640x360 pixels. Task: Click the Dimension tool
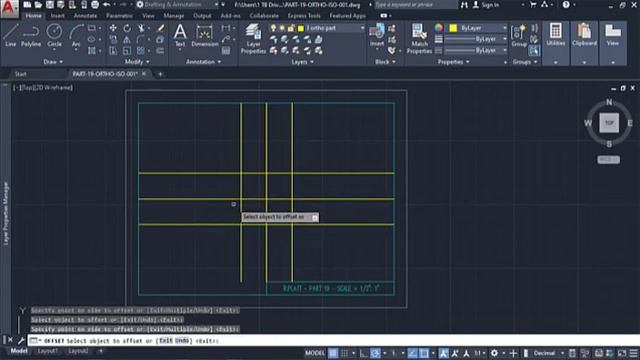(204, 36)
